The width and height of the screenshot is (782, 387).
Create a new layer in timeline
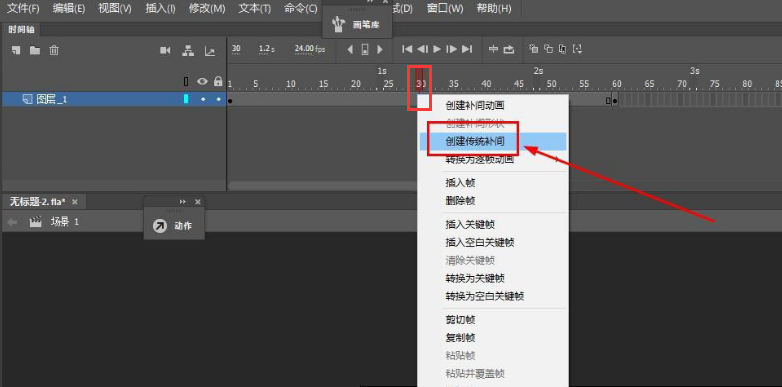click(x=16, y=50)
